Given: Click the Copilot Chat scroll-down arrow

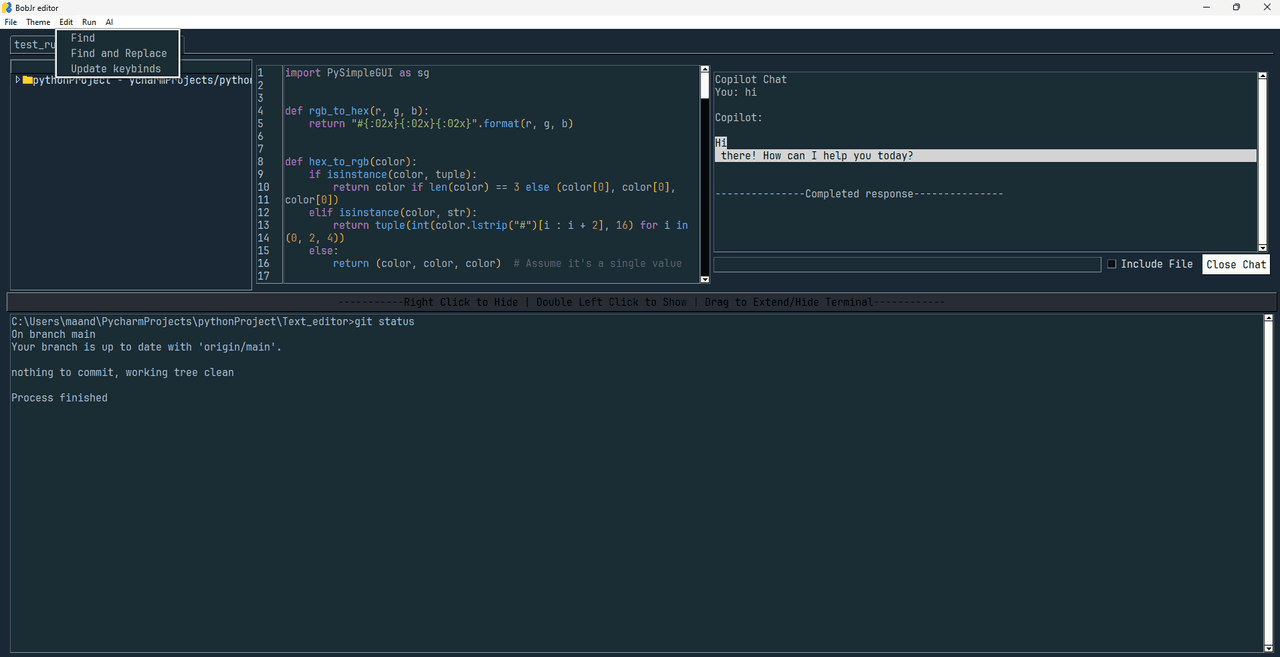Looking at the screenshot, I should 1261,247.
